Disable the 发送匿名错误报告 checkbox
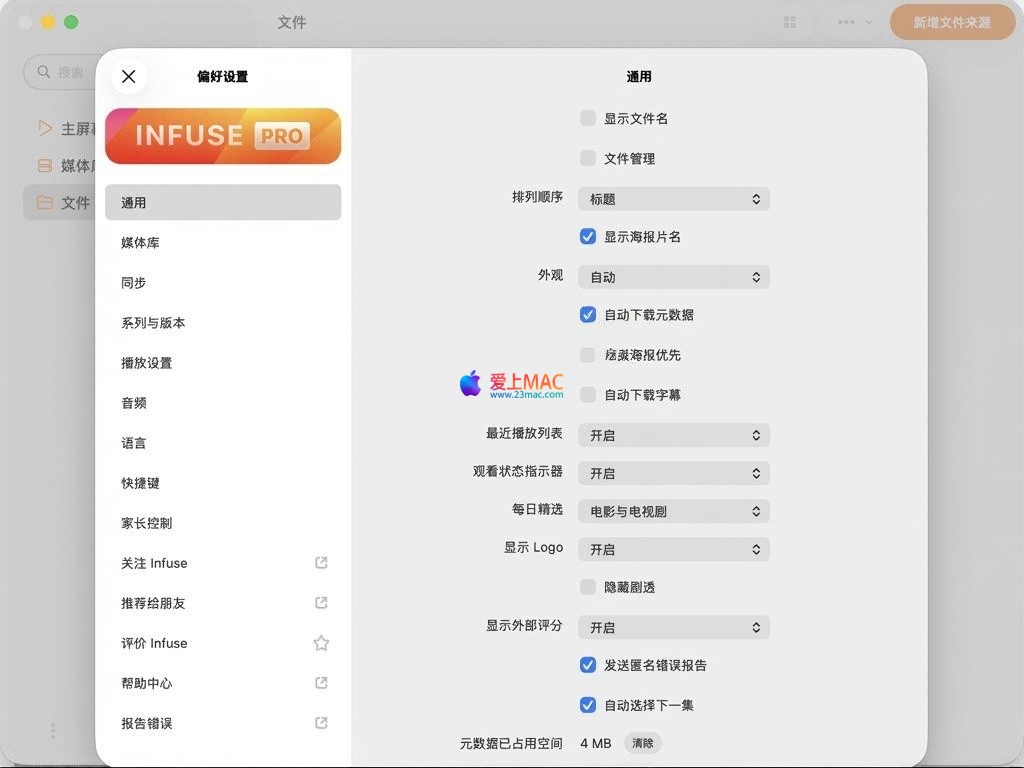The height and width of the screenshot is (768, 1024). pos(588,665)
